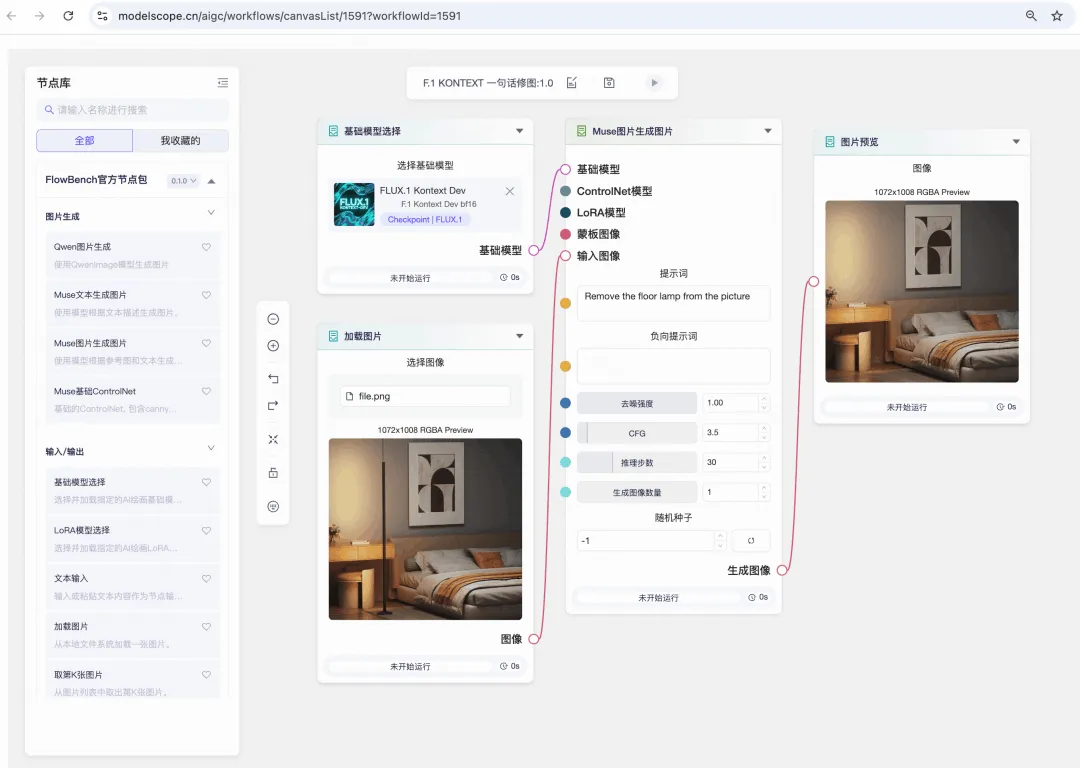The width and height of the screenshot is (1080, 768).
Task: Adjust the CFG slider
Action: (636, 433)
